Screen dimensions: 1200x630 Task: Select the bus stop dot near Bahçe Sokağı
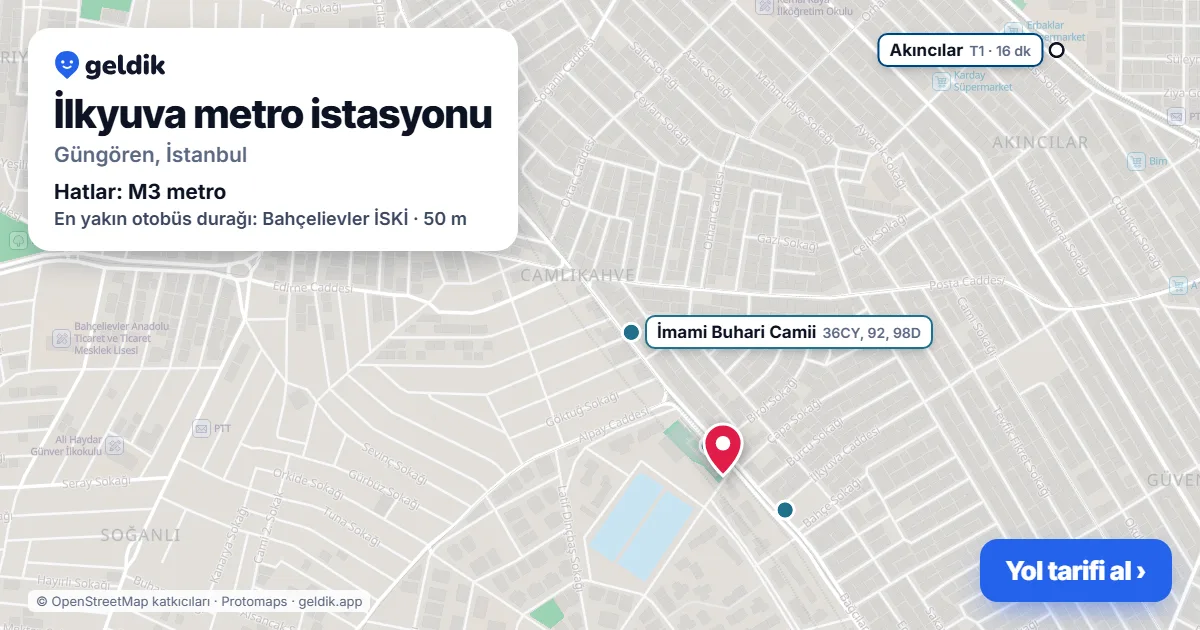point(785,510)
